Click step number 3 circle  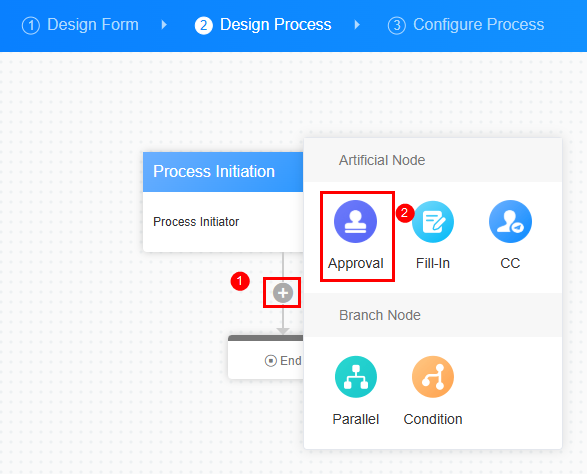396,26
